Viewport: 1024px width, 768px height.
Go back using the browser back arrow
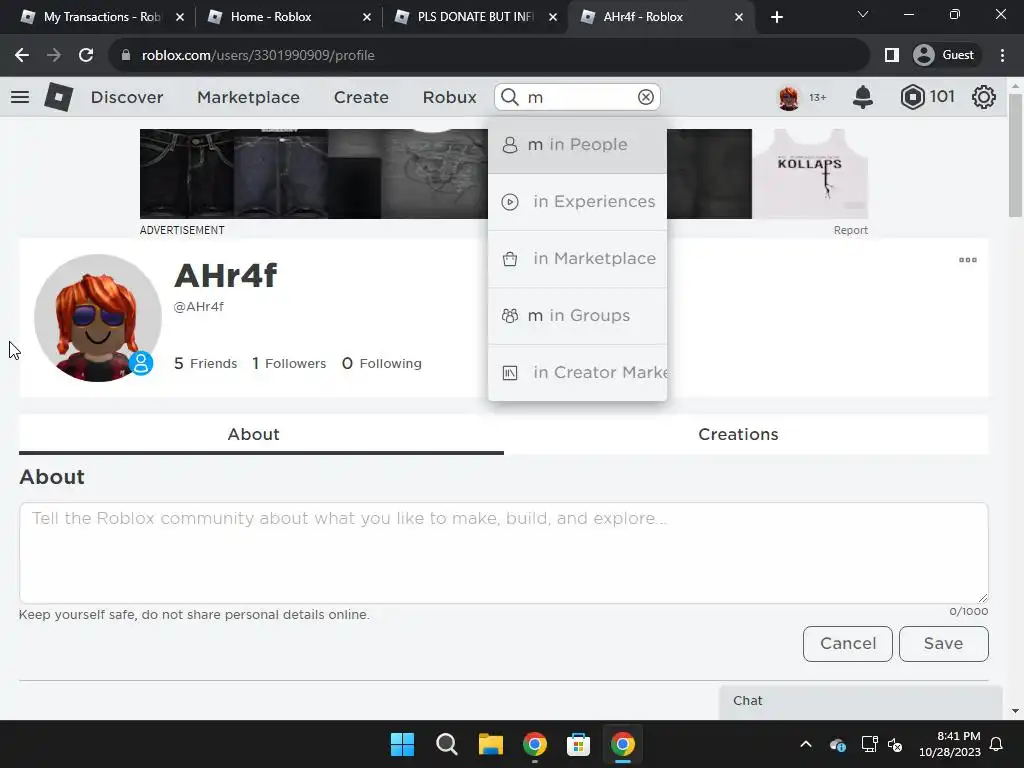click(x=22, y=56)
